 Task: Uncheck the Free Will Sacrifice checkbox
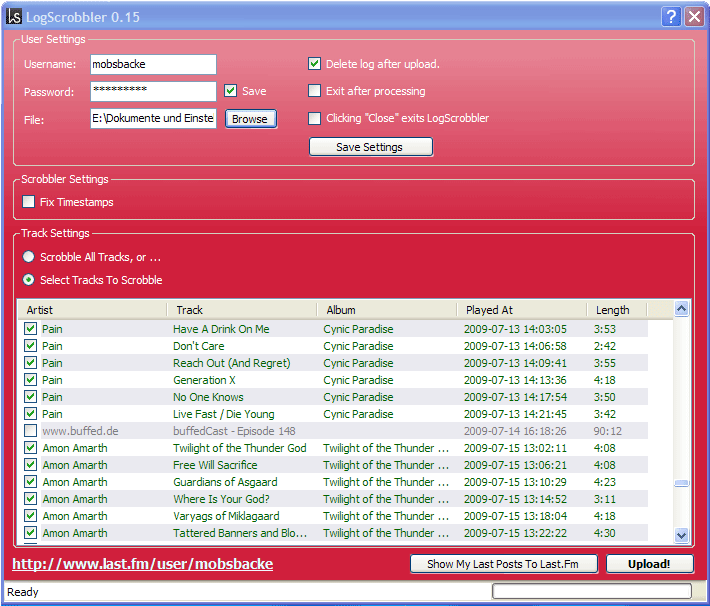(30, 465)
